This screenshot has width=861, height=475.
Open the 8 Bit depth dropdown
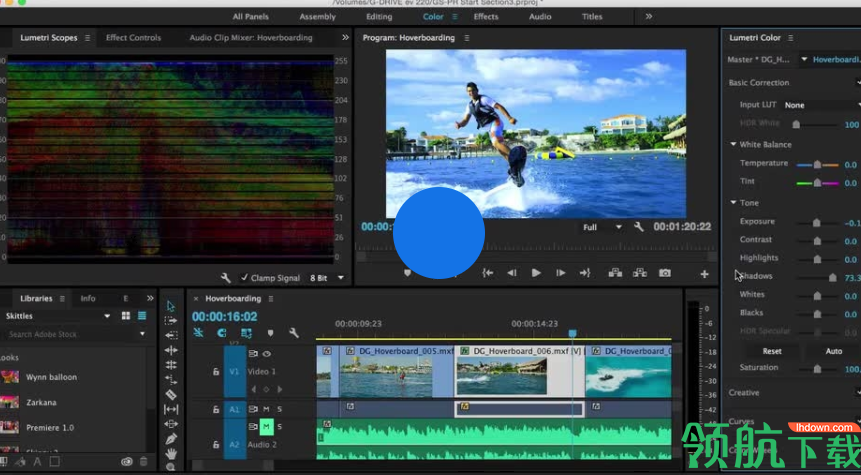click(x=327, y=278)
